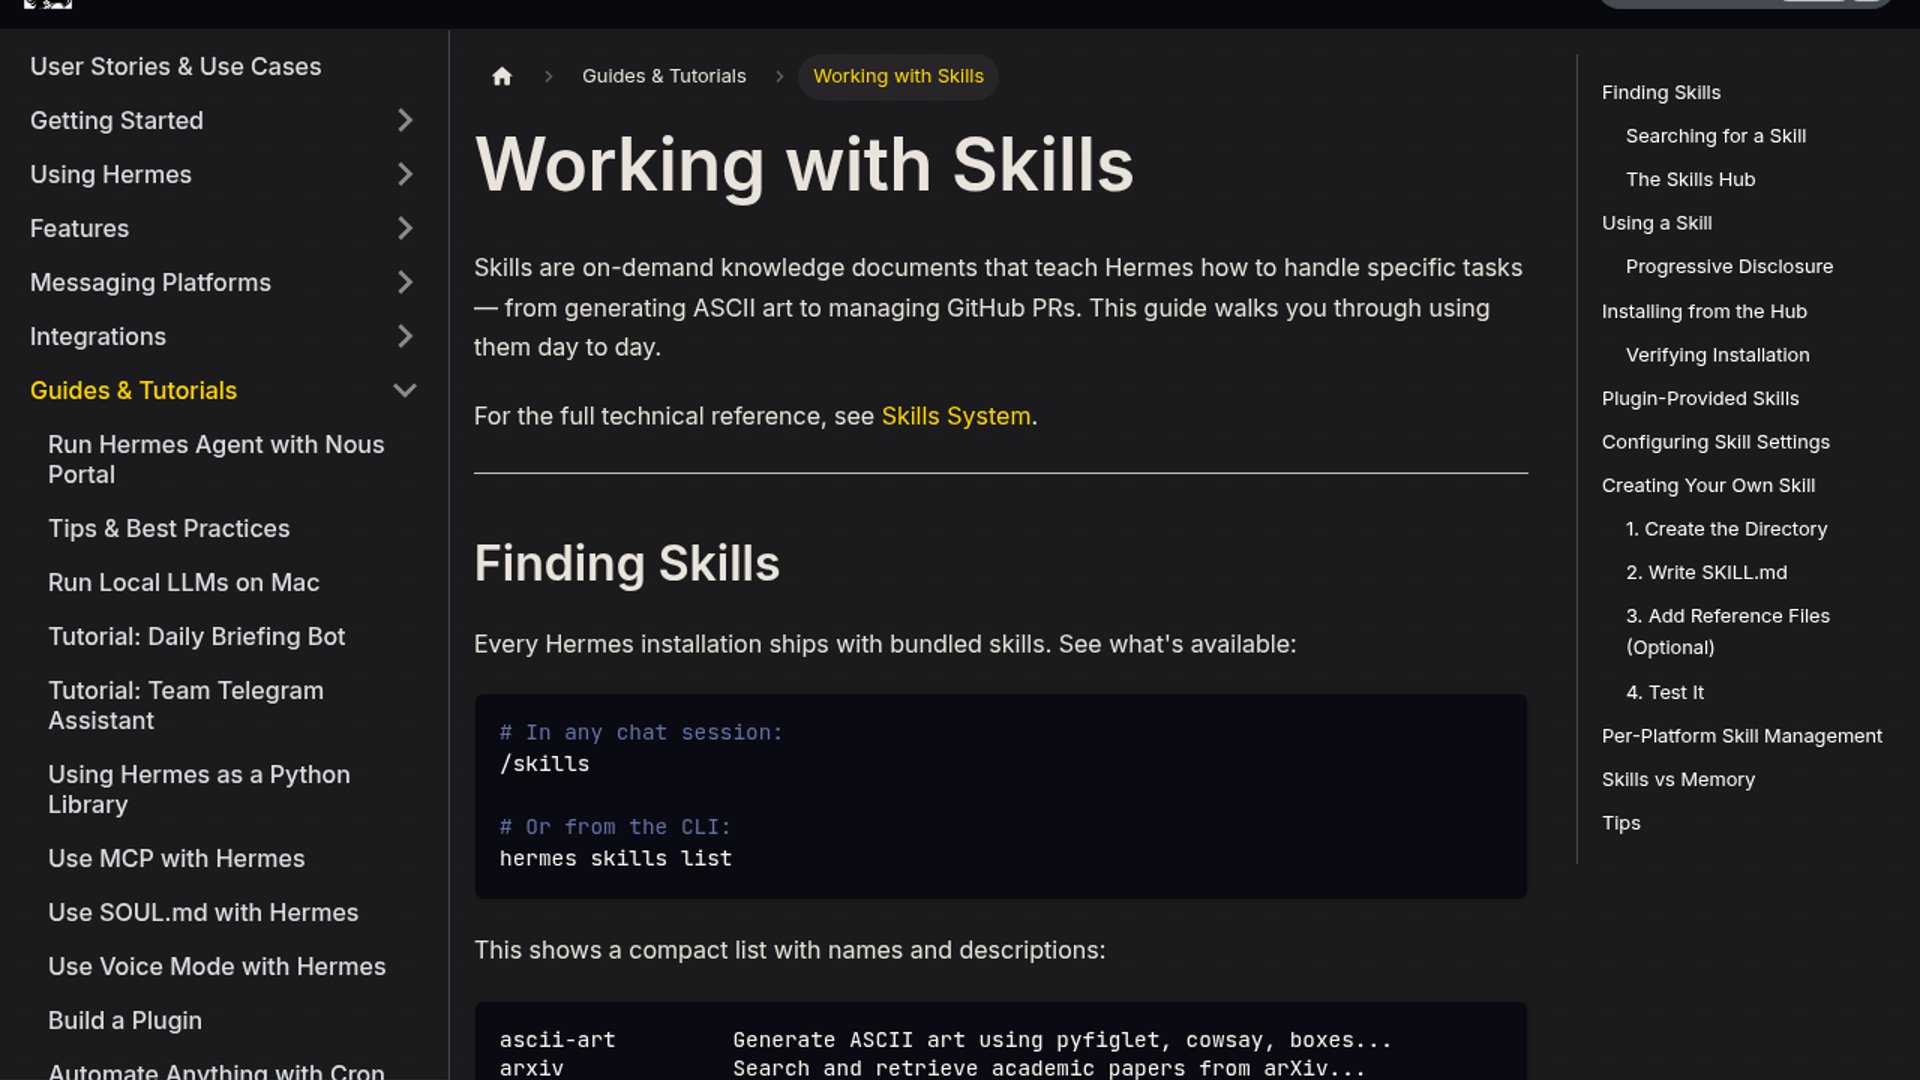Open Use MCP with Hermes guide

(177, 859)
